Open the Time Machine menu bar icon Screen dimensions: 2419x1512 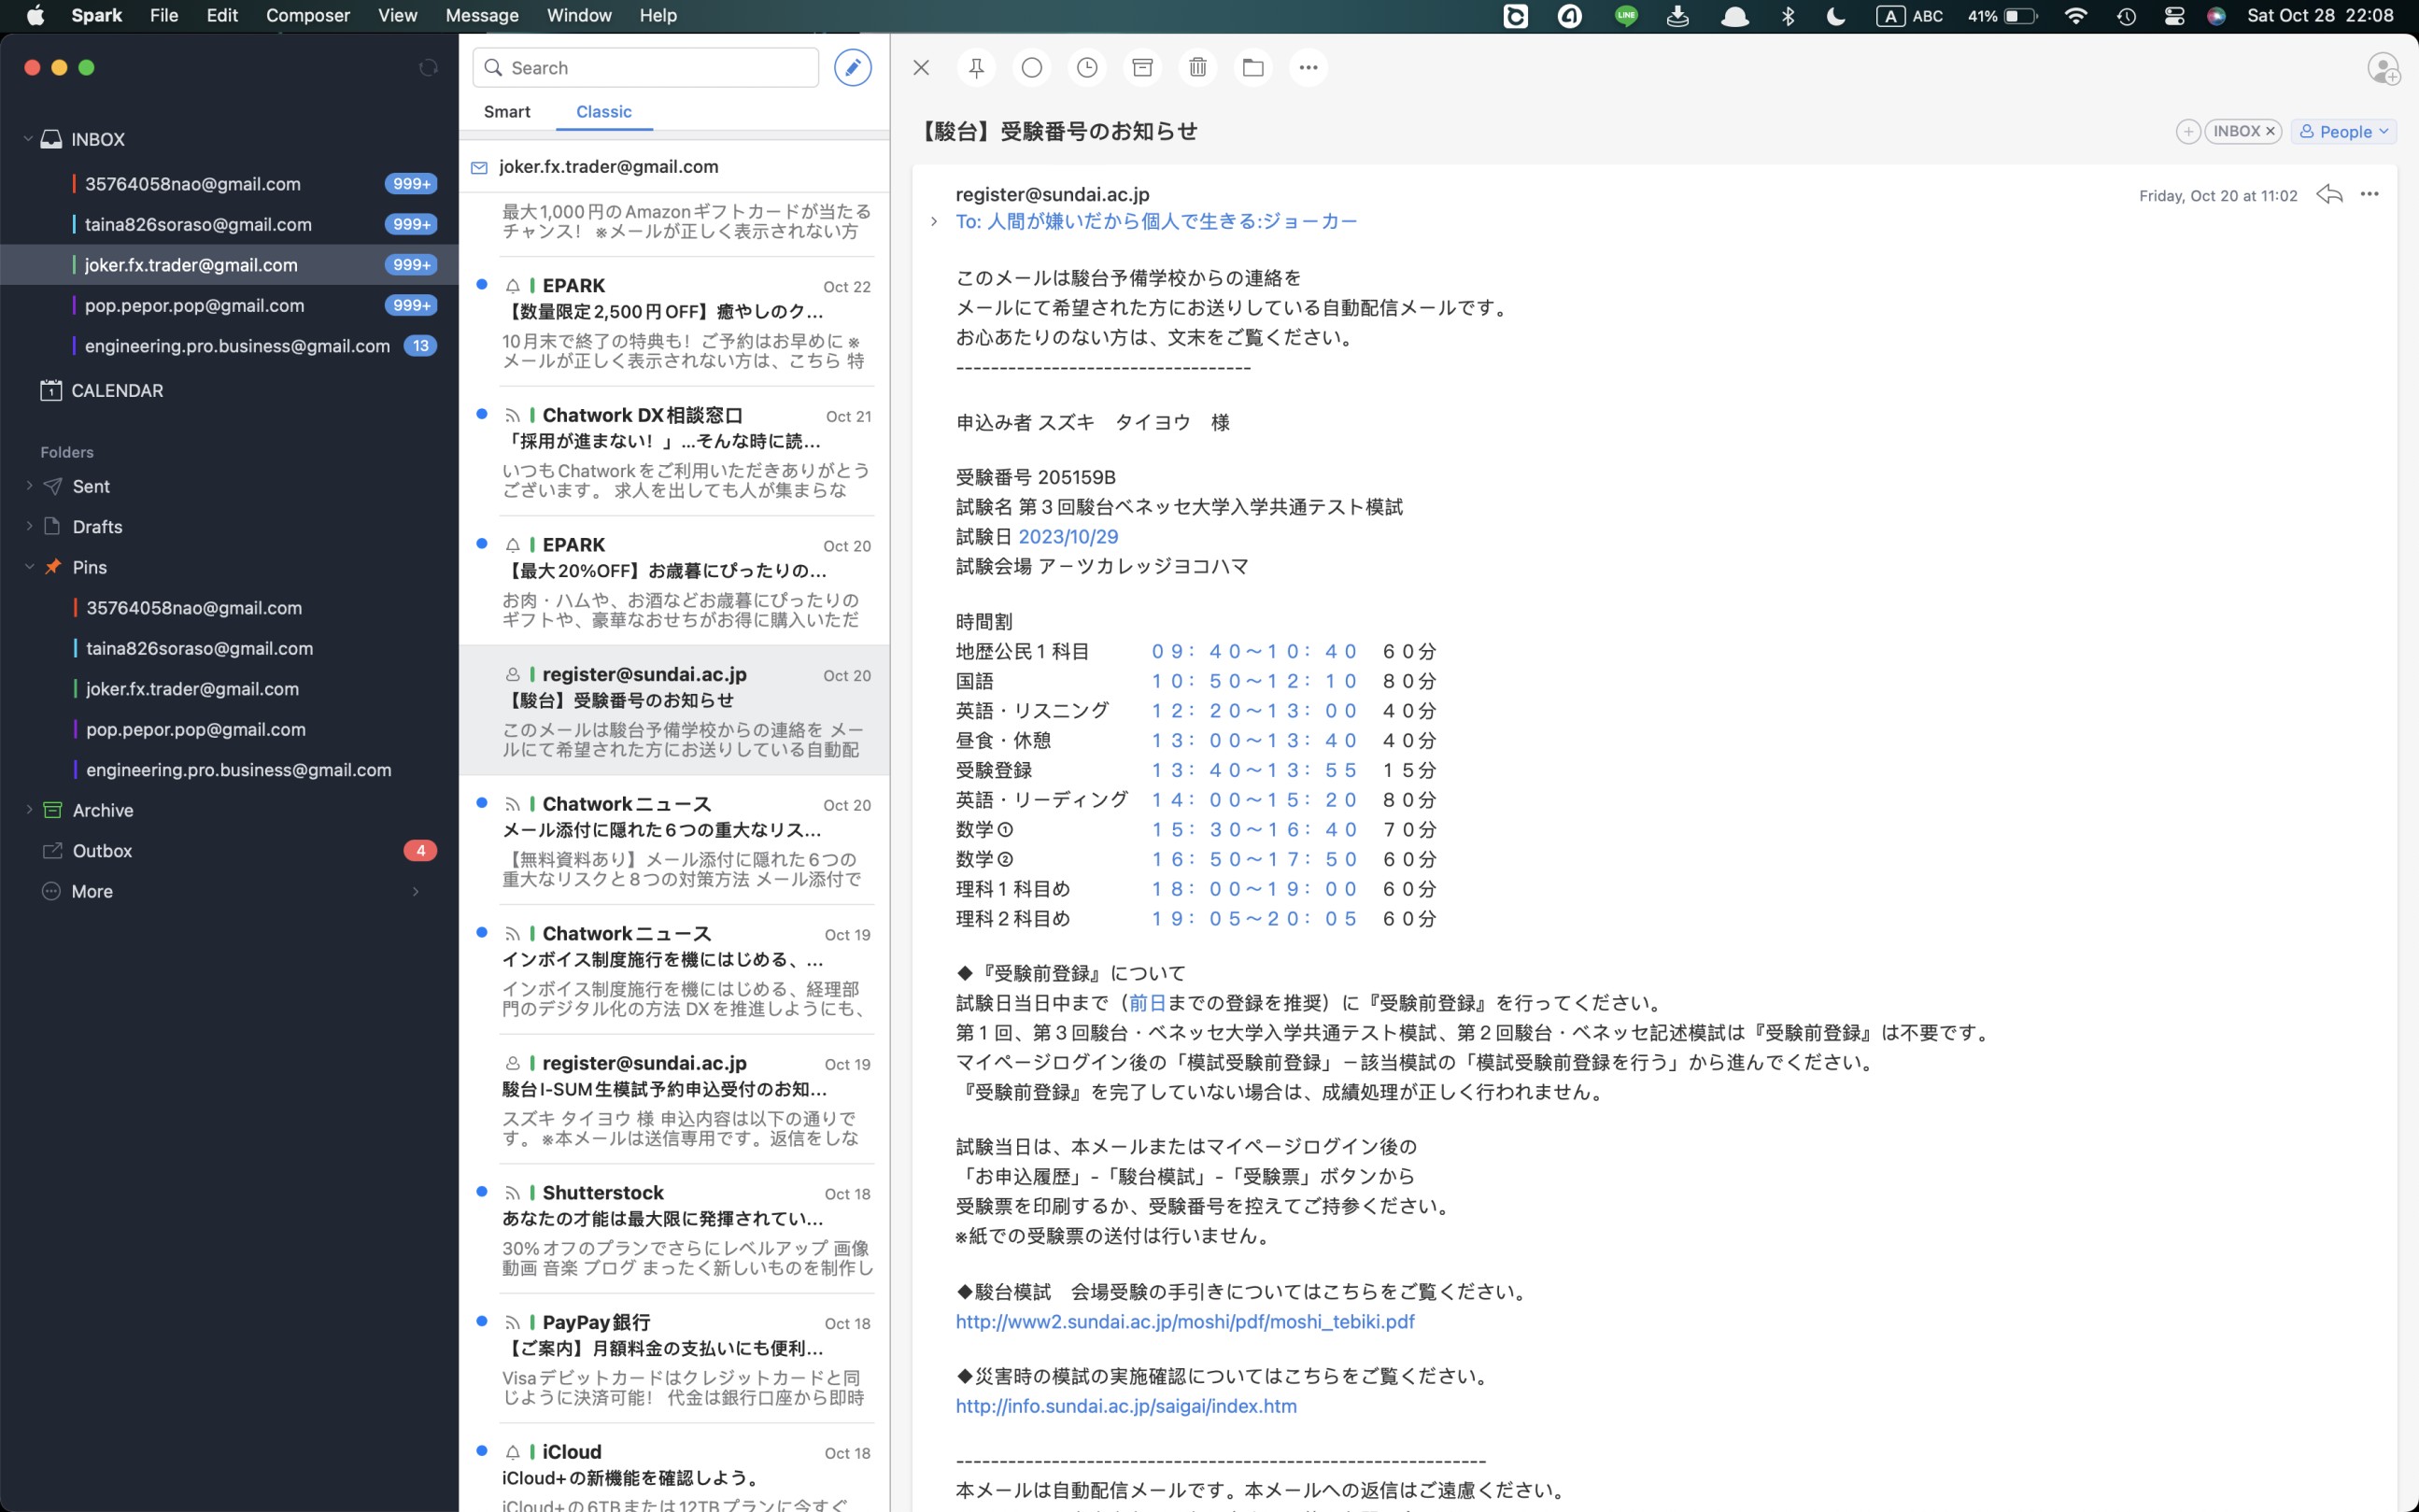[2127, 16]
